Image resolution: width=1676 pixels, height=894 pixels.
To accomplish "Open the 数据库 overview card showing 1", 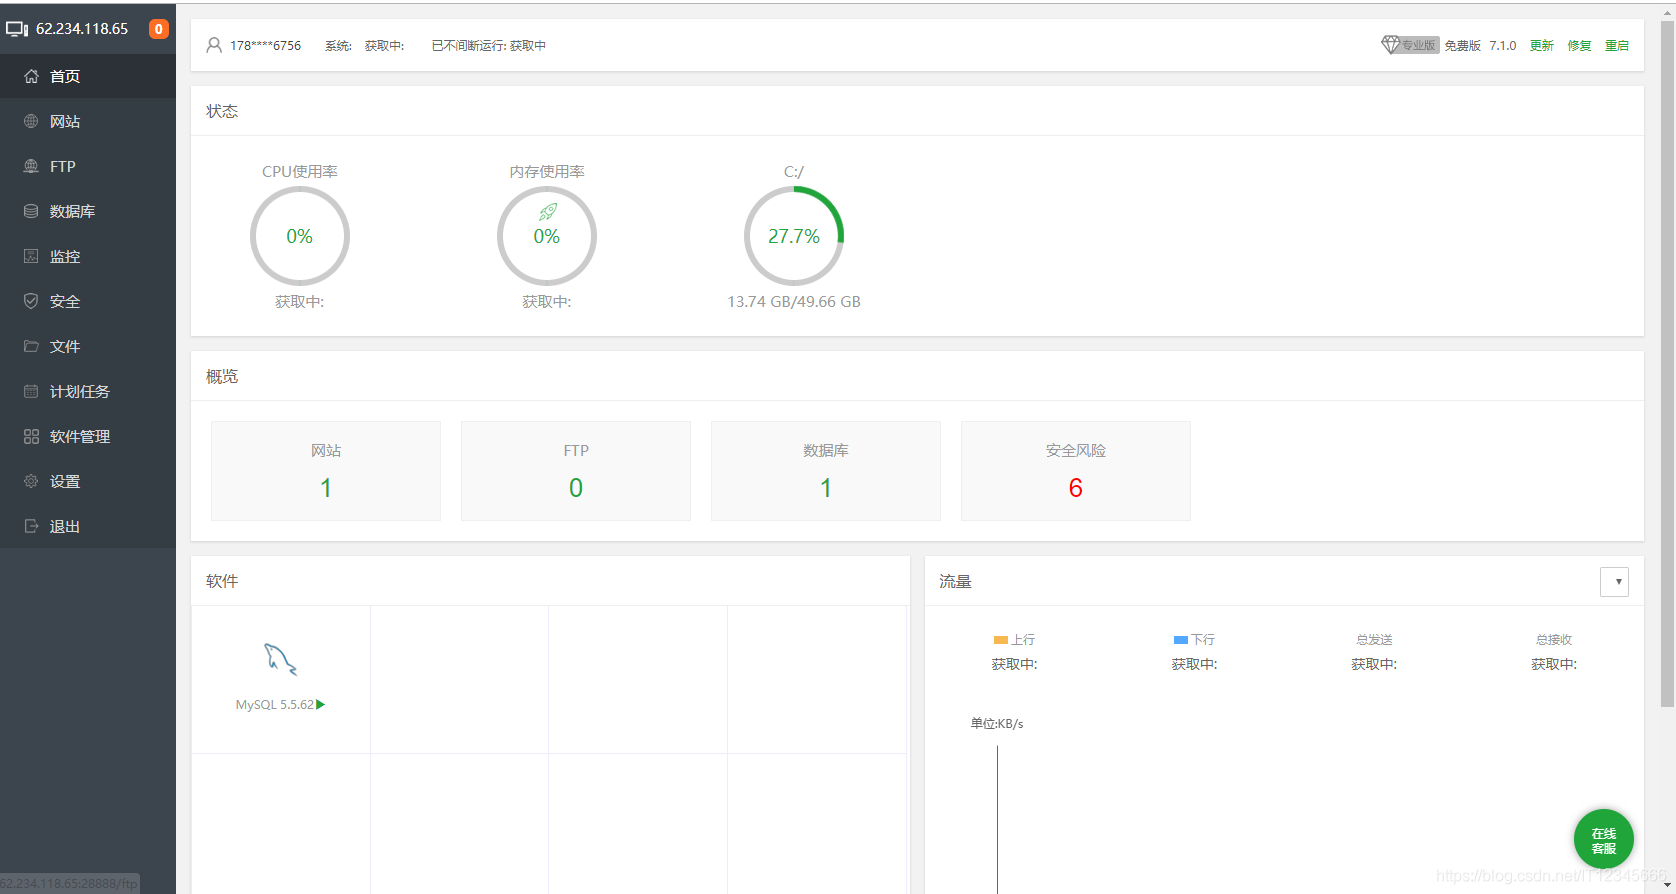I will point(826,471).
